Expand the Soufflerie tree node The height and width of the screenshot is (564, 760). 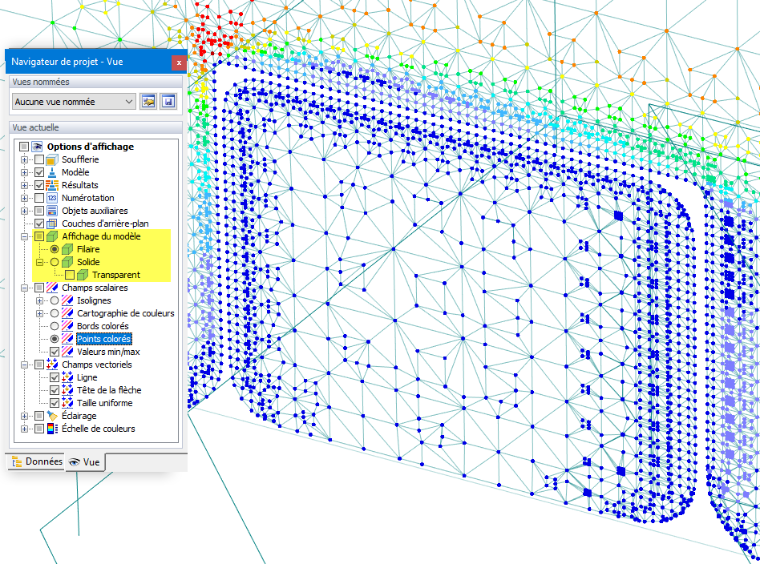[24, 159]
